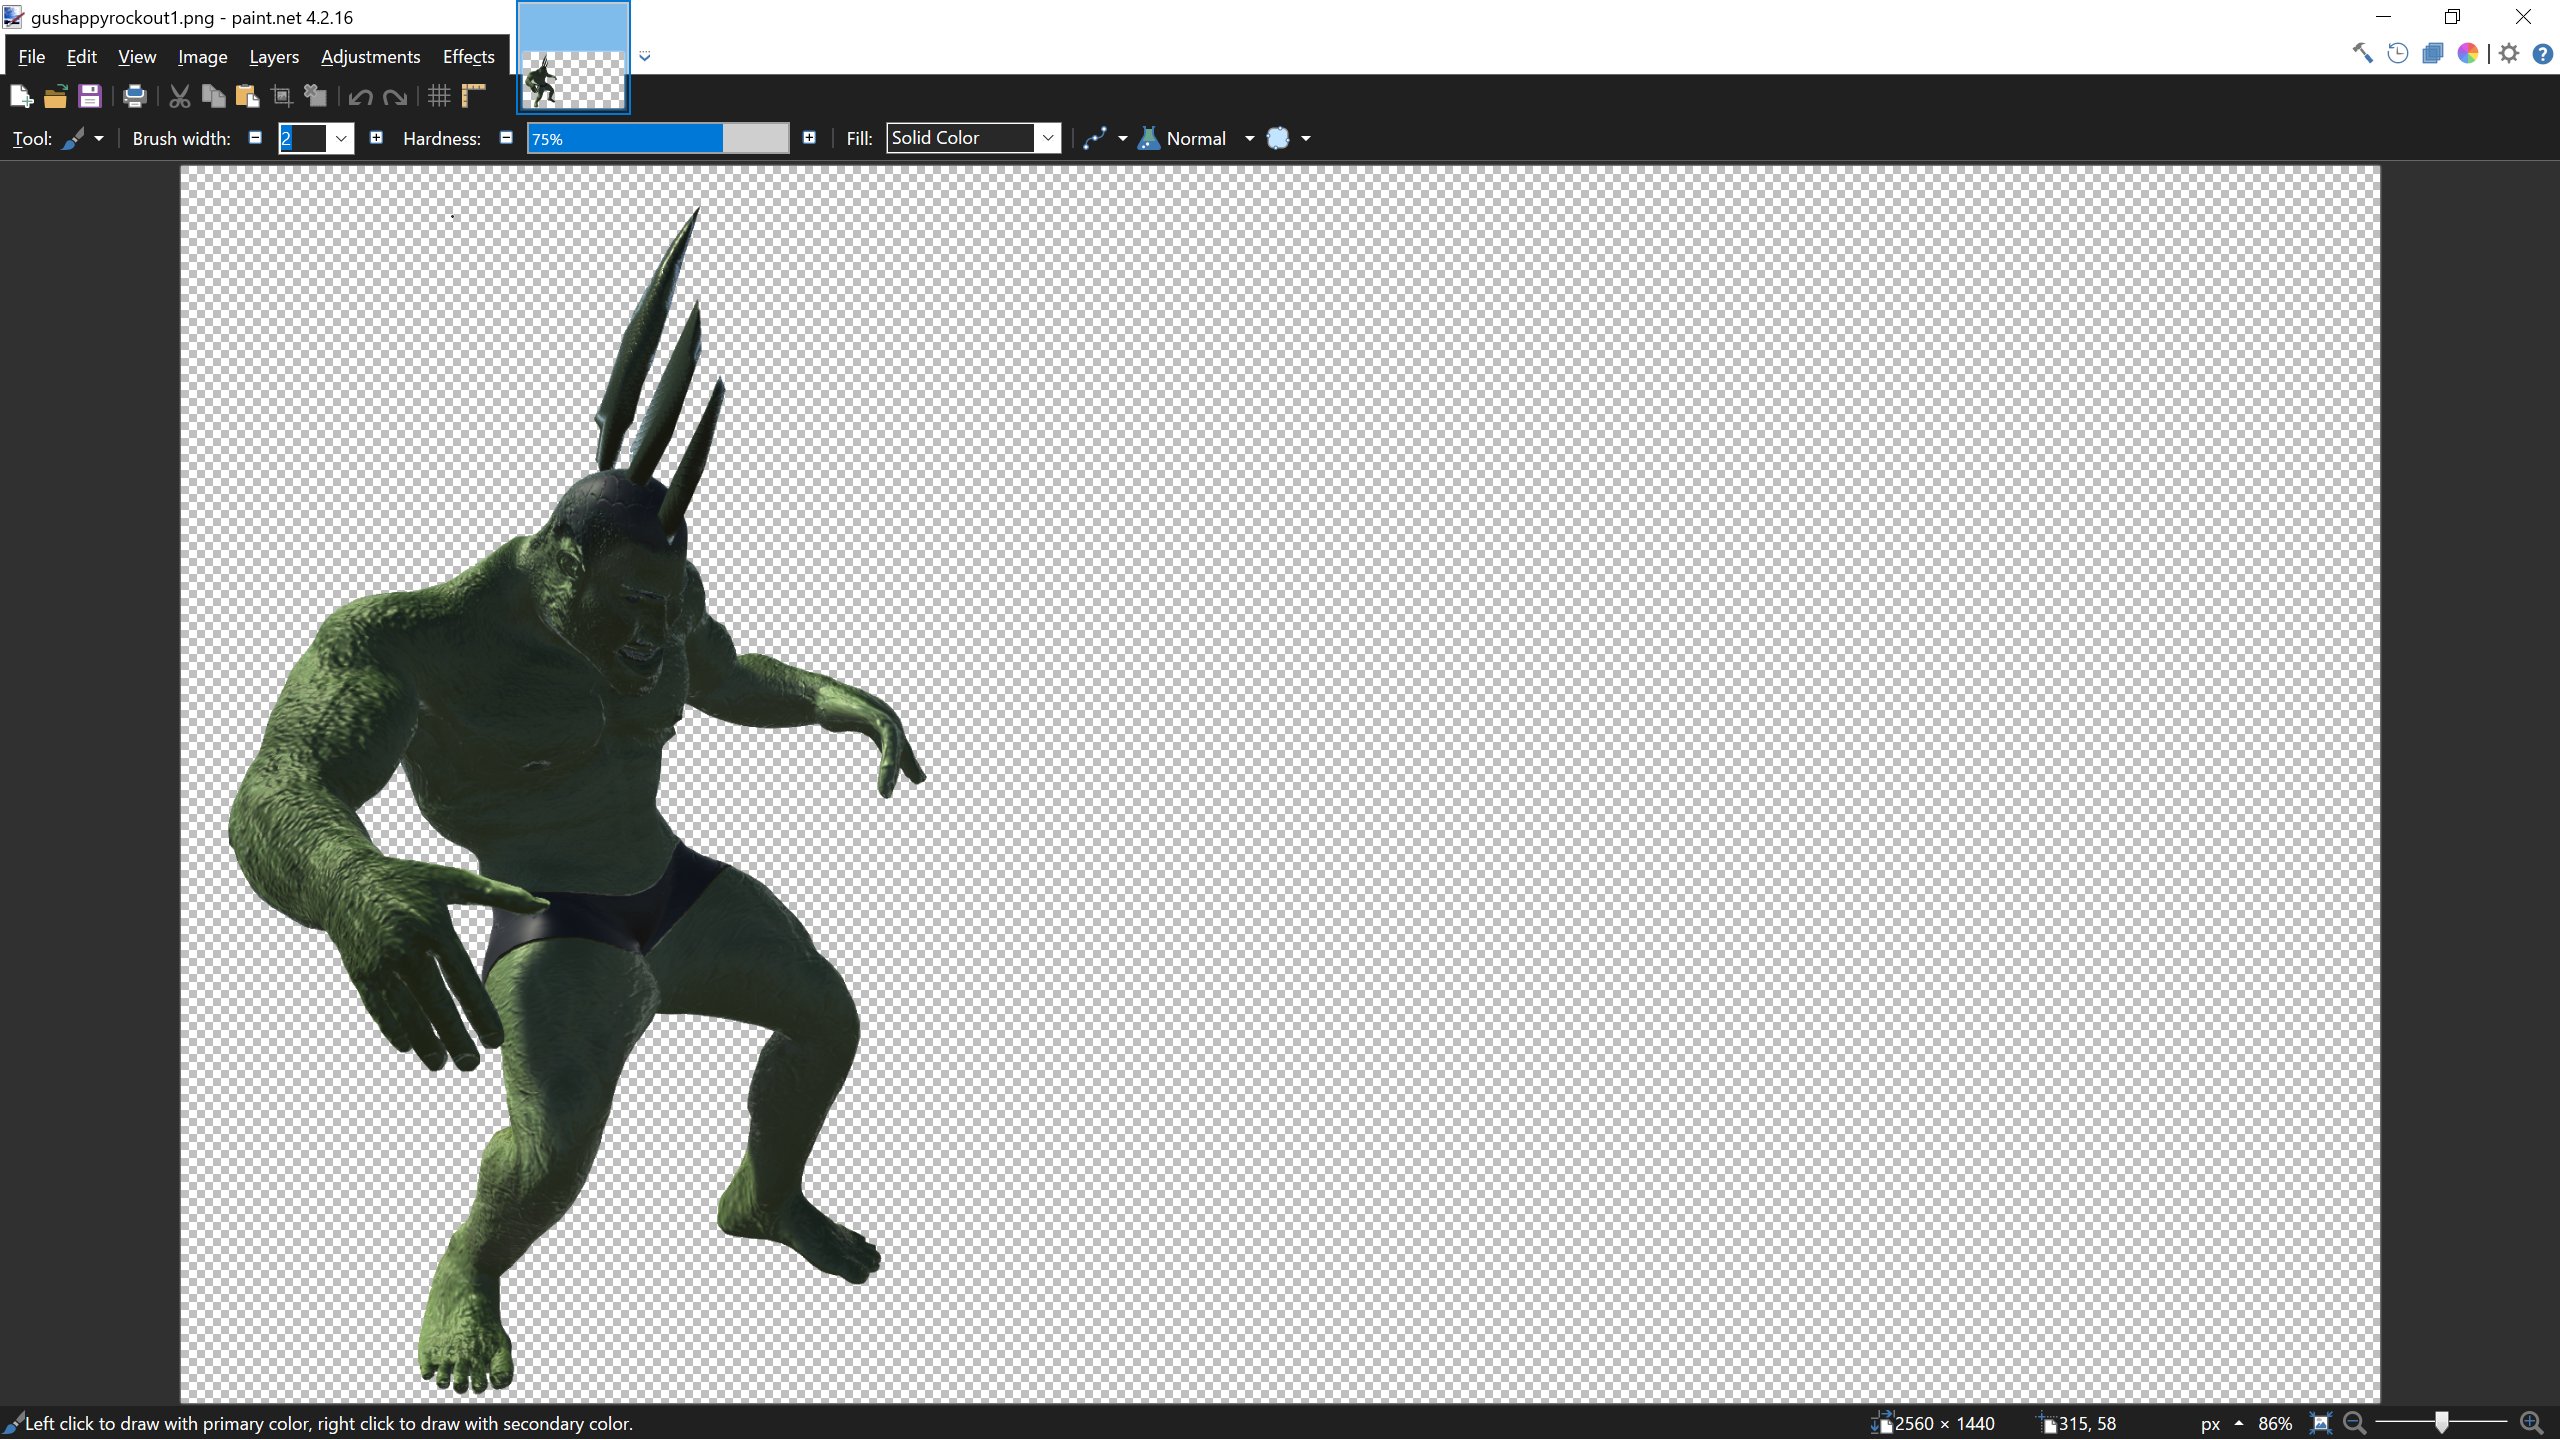Open Help with the question mark icon
The height and width of the screenshot is (1440, 2560).
click(x=2542, y=54)
